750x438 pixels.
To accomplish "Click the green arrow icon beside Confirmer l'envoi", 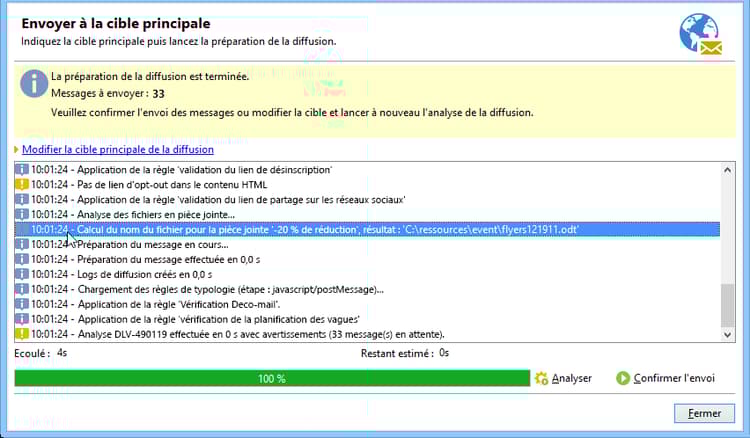I will 623,378.
